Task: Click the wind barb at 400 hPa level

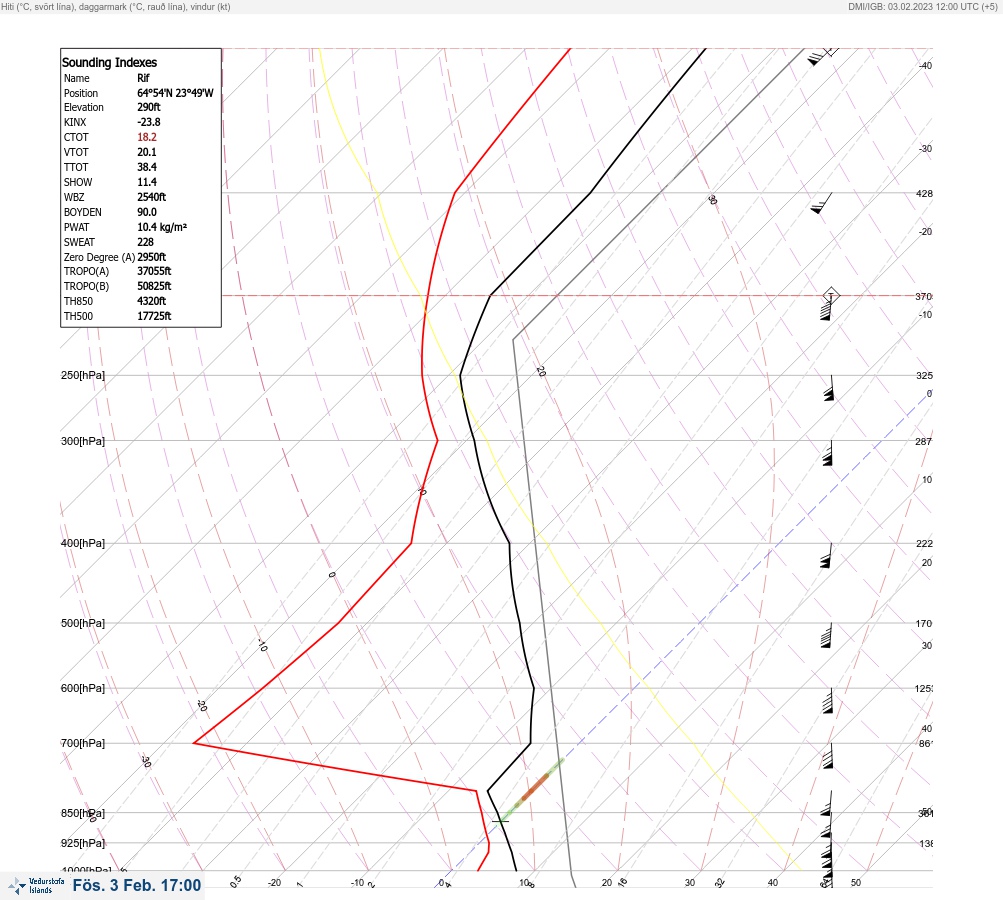Action: [826, 556]
